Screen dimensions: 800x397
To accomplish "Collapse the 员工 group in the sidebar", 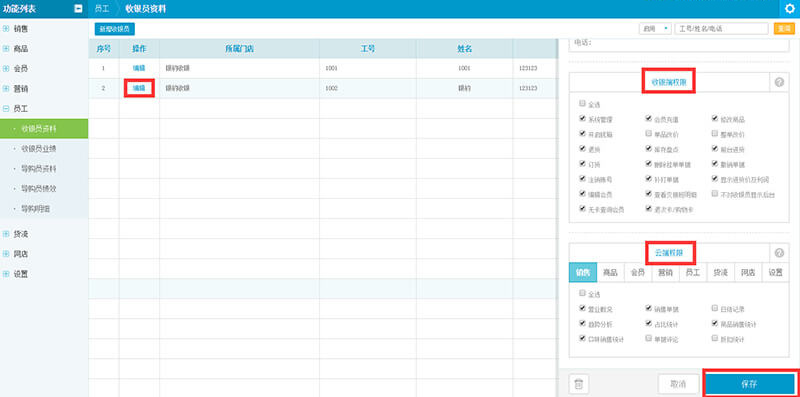I will pyautogui.click(x=6, y=108).
